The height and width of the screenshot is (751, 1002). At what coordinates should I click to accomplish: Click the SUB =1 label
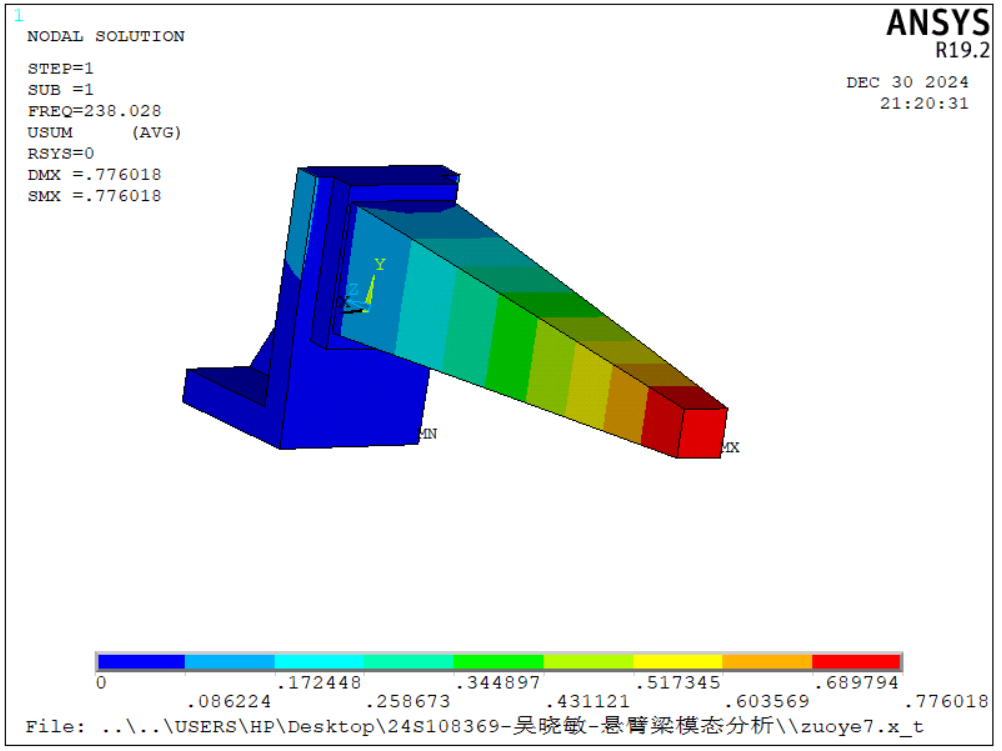coord(60,89)
